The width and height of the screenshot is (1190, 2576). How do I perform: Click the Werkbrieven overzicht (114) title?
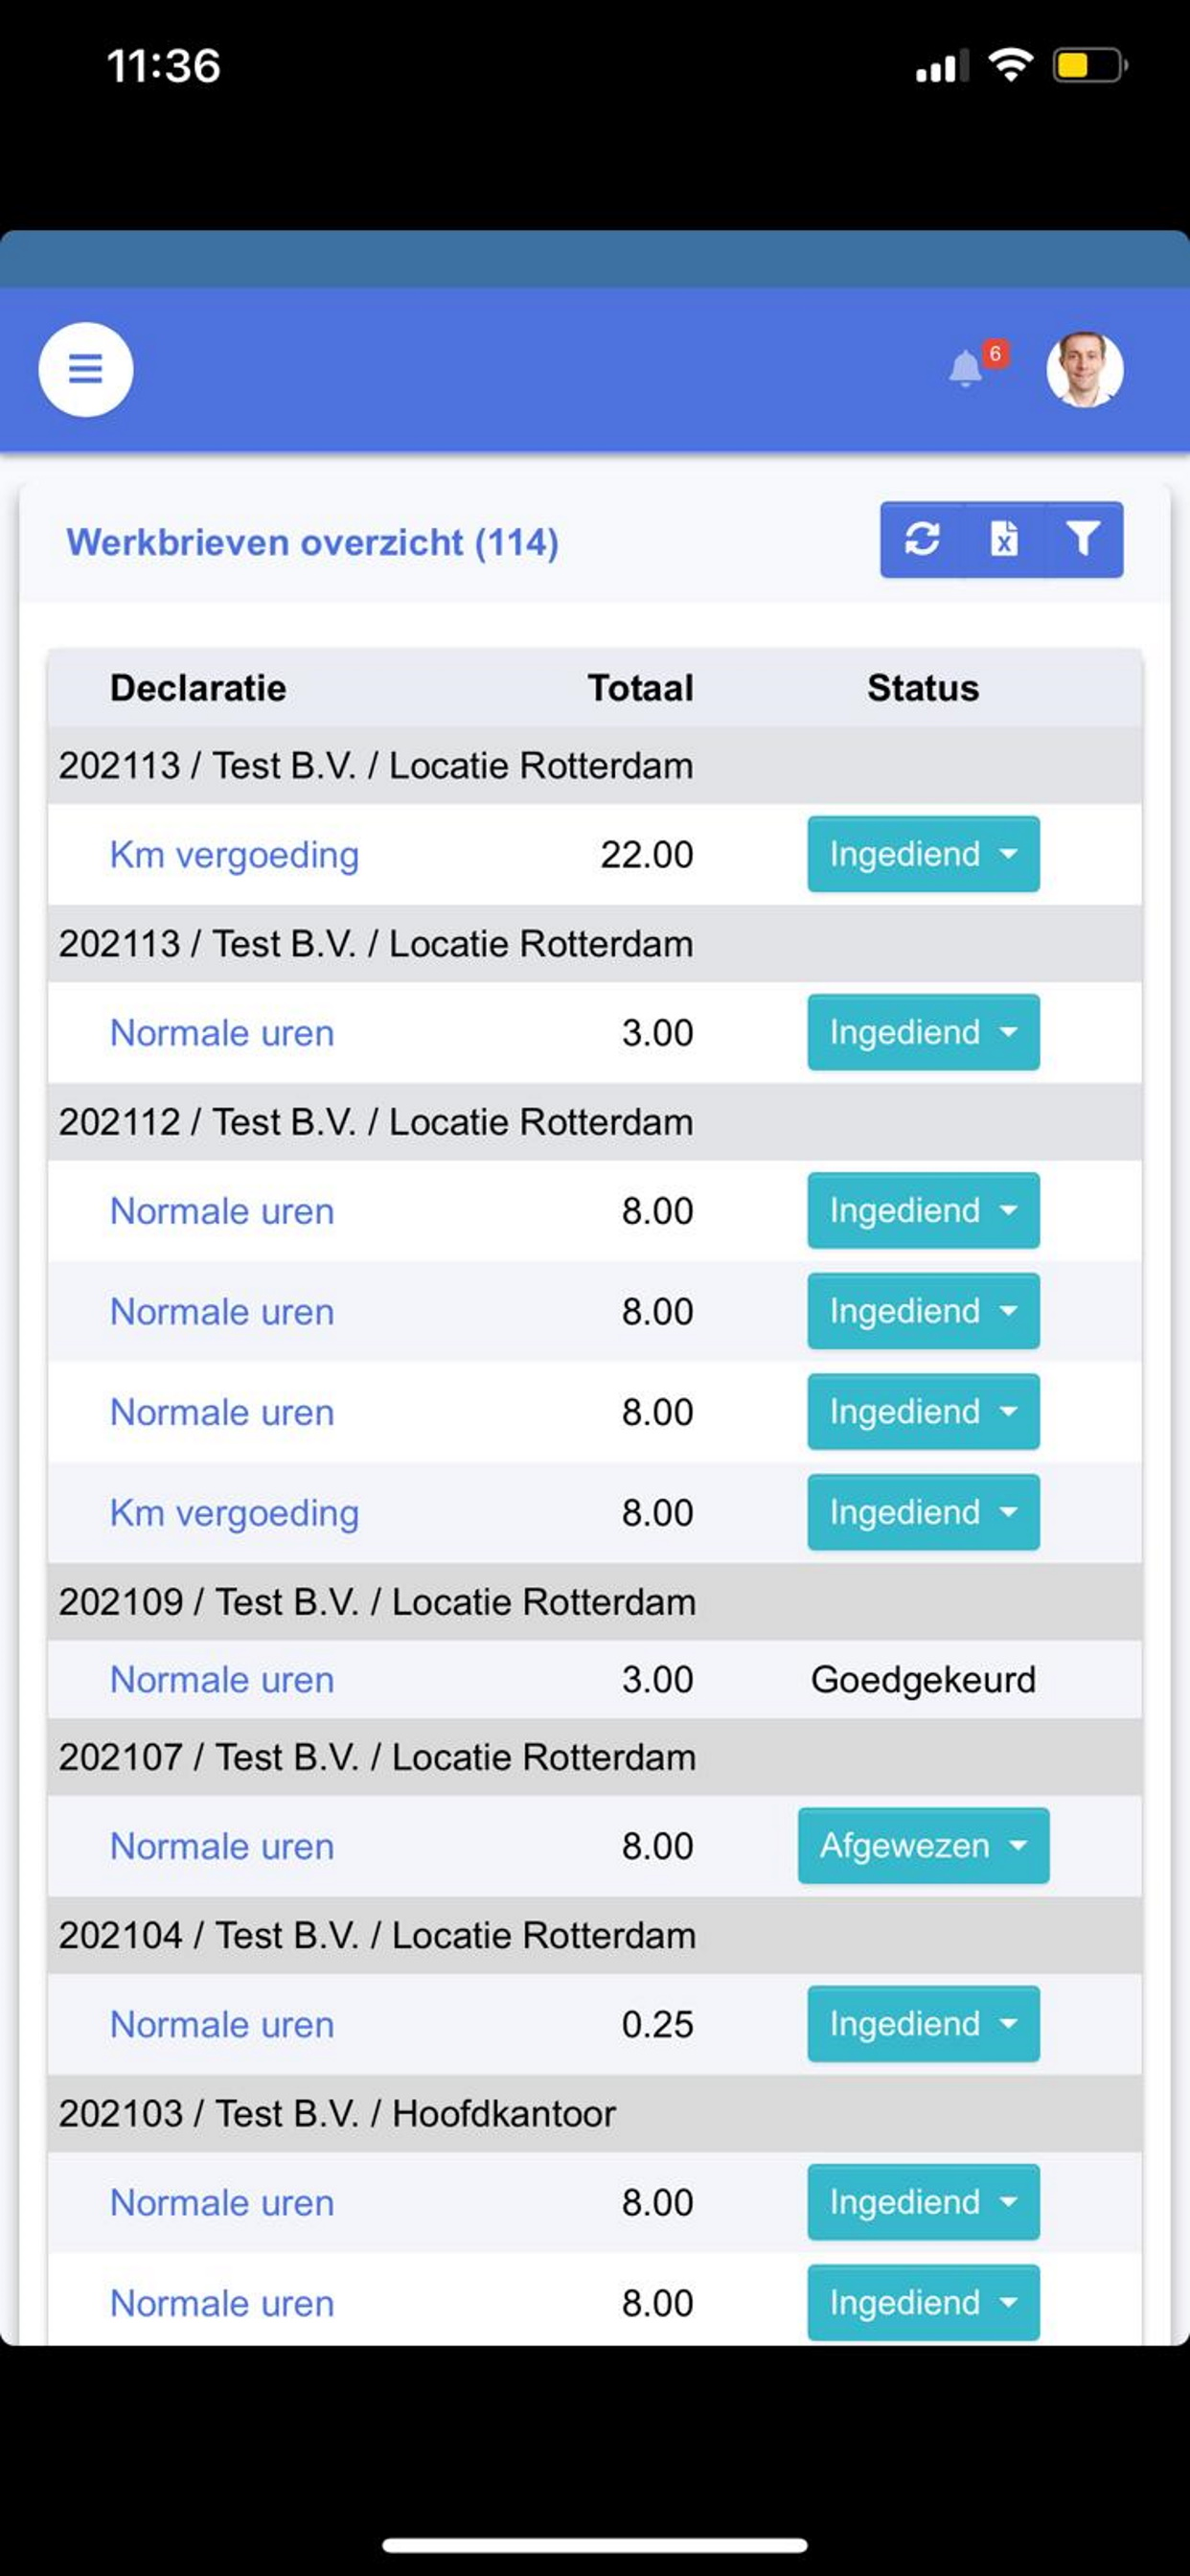312,542
